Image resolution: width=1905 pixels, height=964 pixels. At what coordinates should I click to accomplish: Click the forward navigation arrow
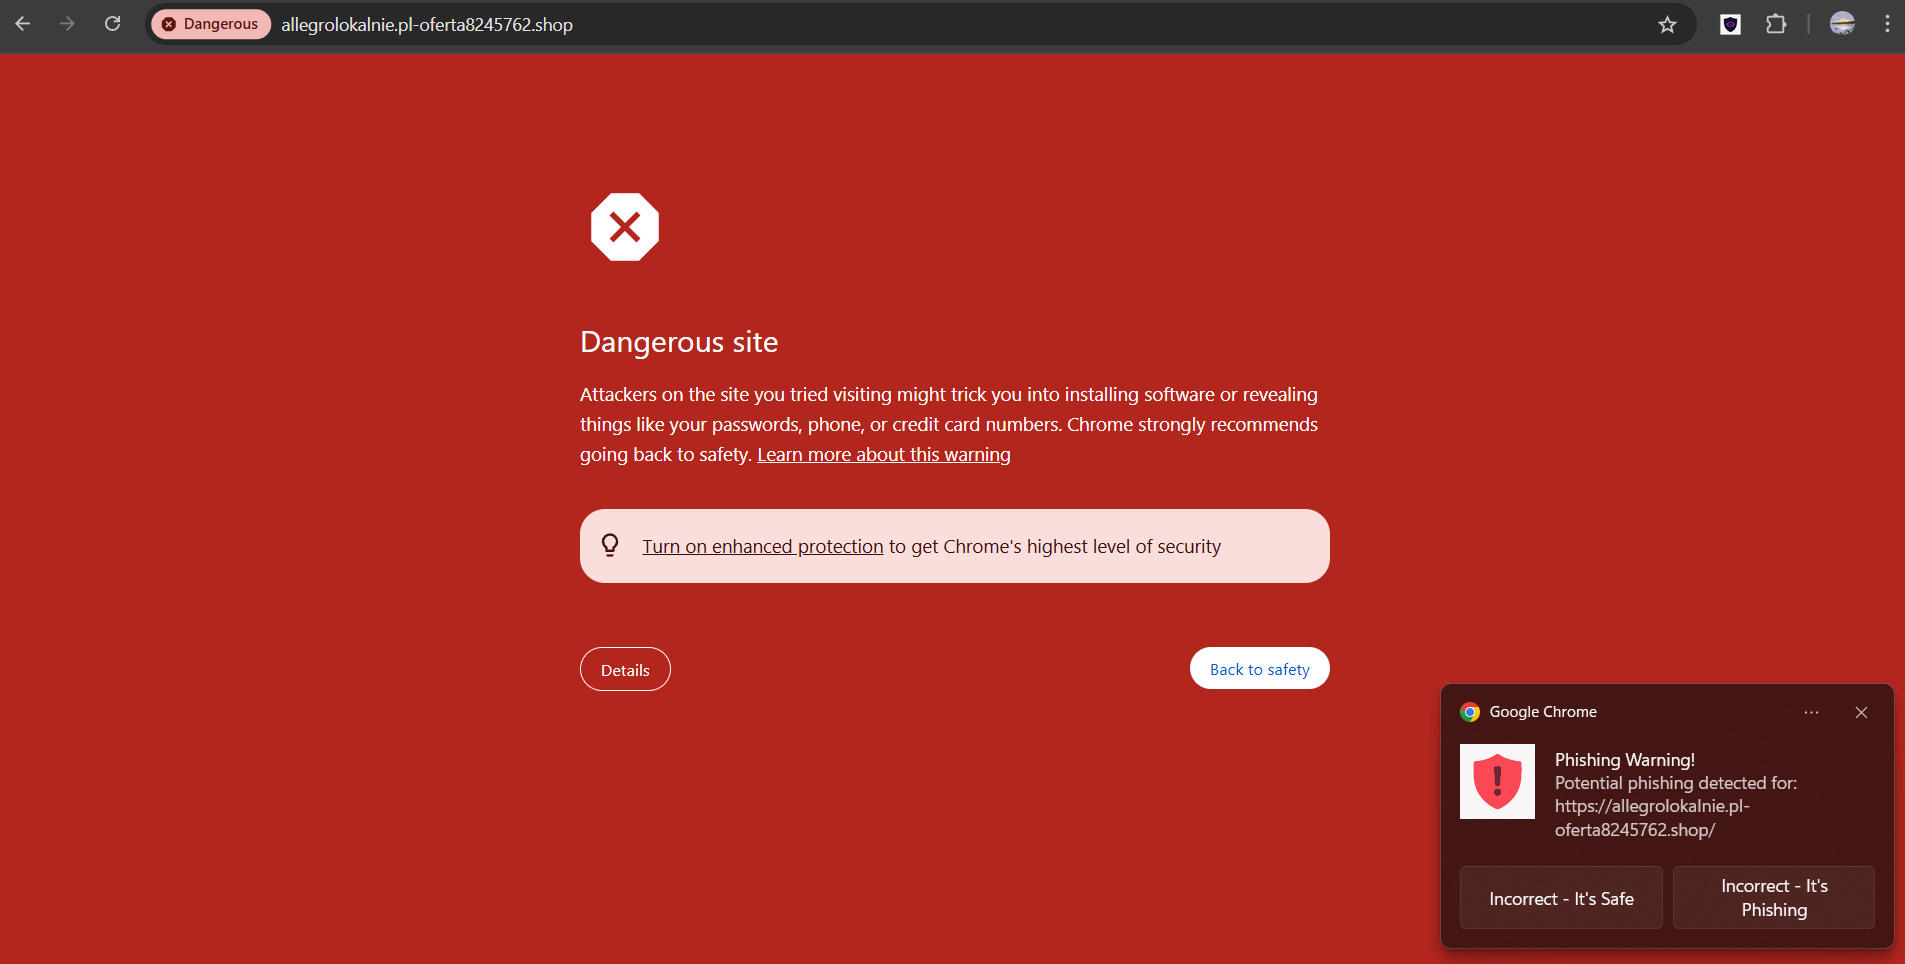pos(67,24)
